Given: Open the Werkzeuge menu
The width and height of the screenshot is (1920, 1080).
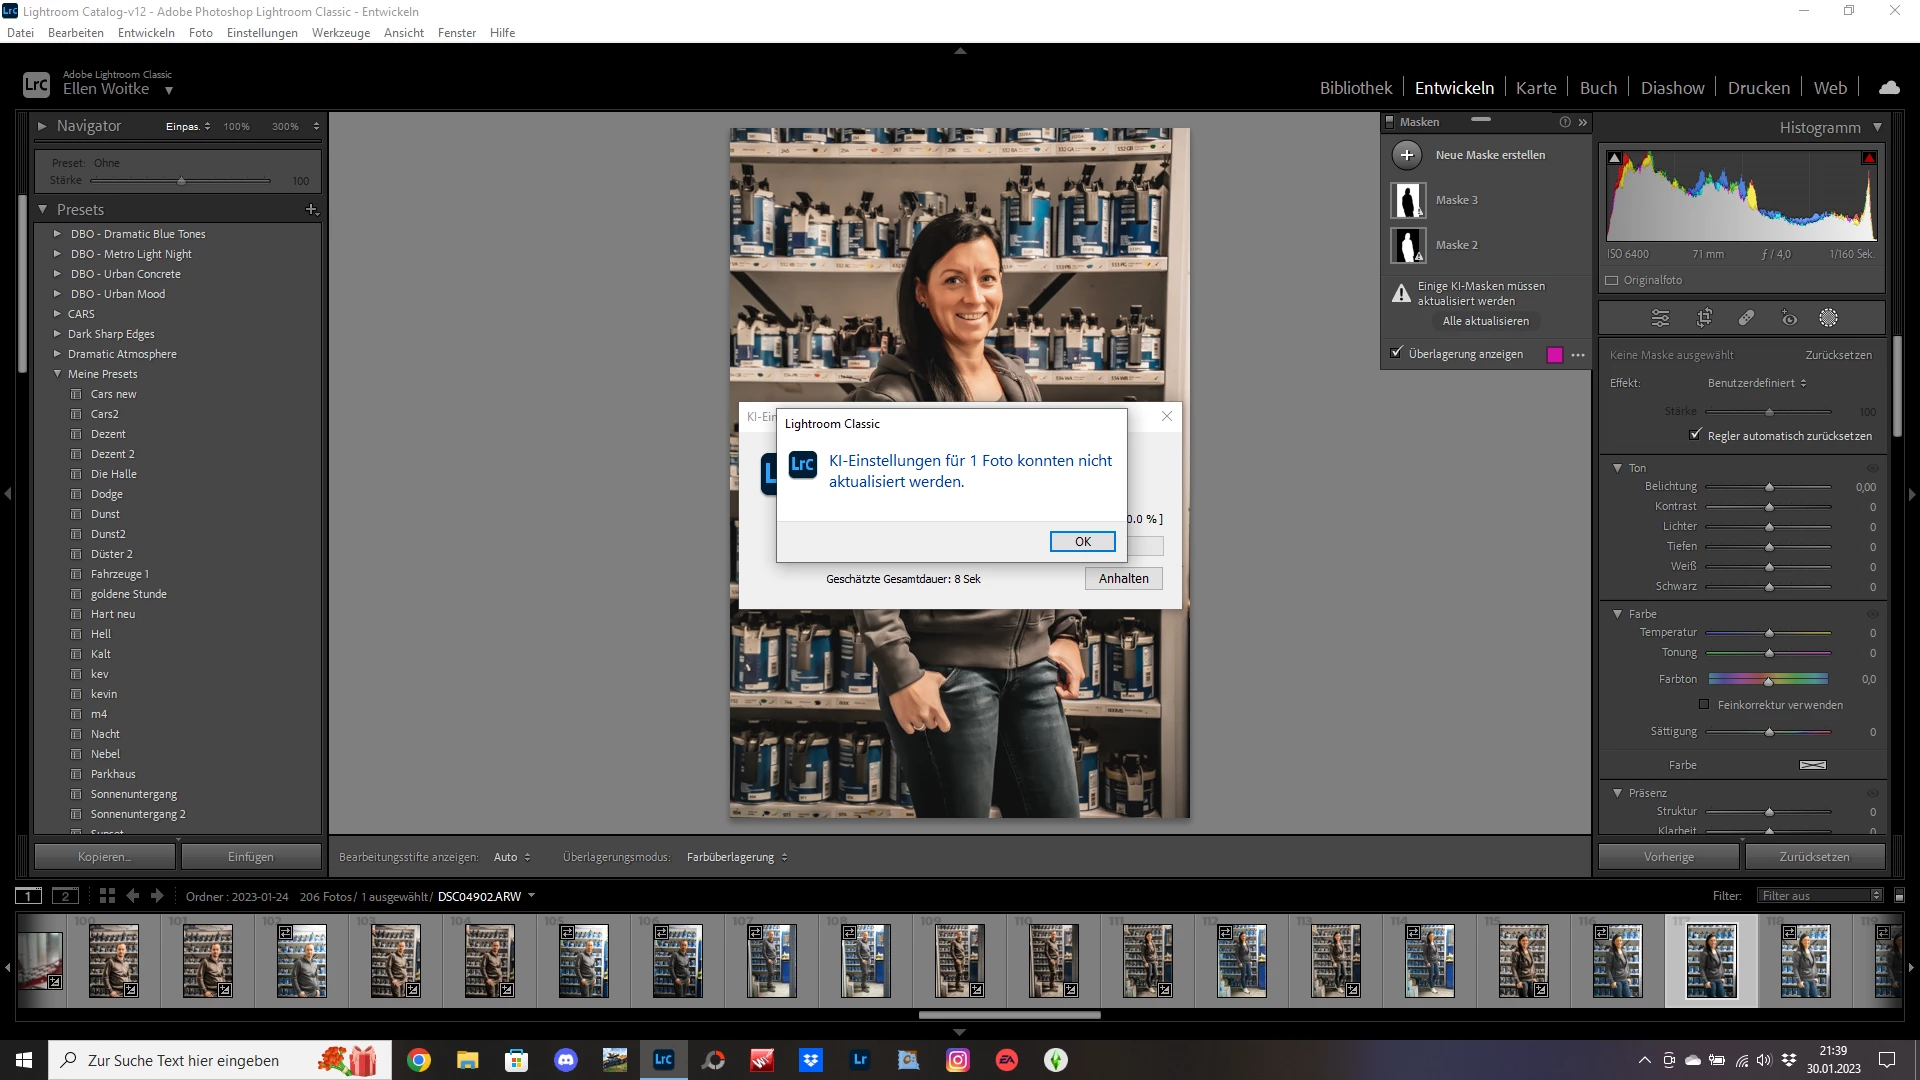Looking at the screenshot, I should coord(340,33).
